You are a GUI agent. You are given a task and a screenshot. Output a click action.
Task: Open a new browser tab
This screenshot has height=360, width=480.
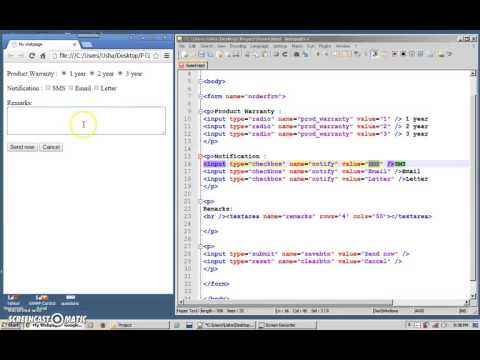pyautogui.click(x=87, y=44)
